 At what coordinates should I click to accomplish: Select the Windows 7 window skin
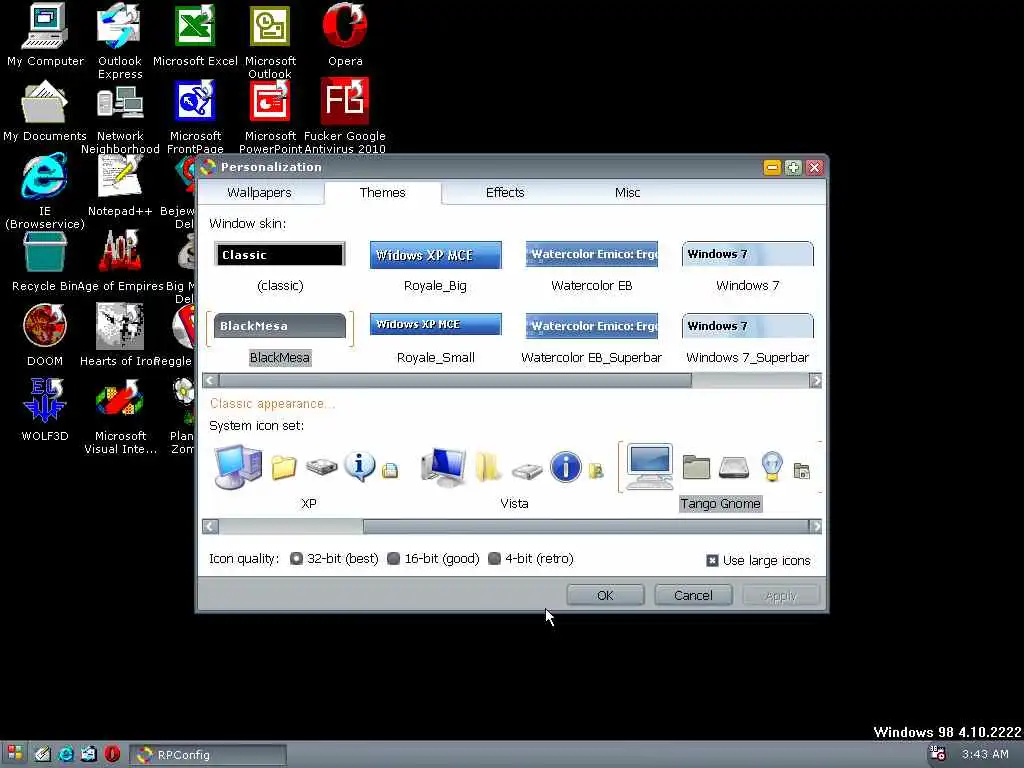748,266
